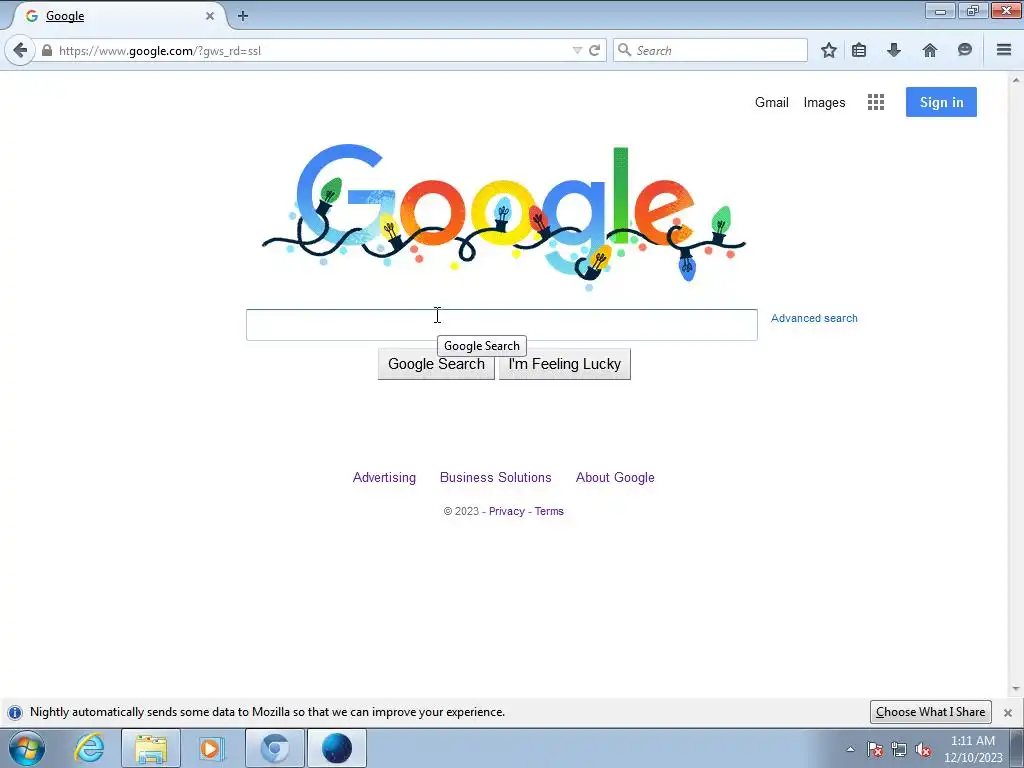Click the Action Center flag tray icon
The height and width of the screenshot is (768, 1024).
[x=875, y=750]
